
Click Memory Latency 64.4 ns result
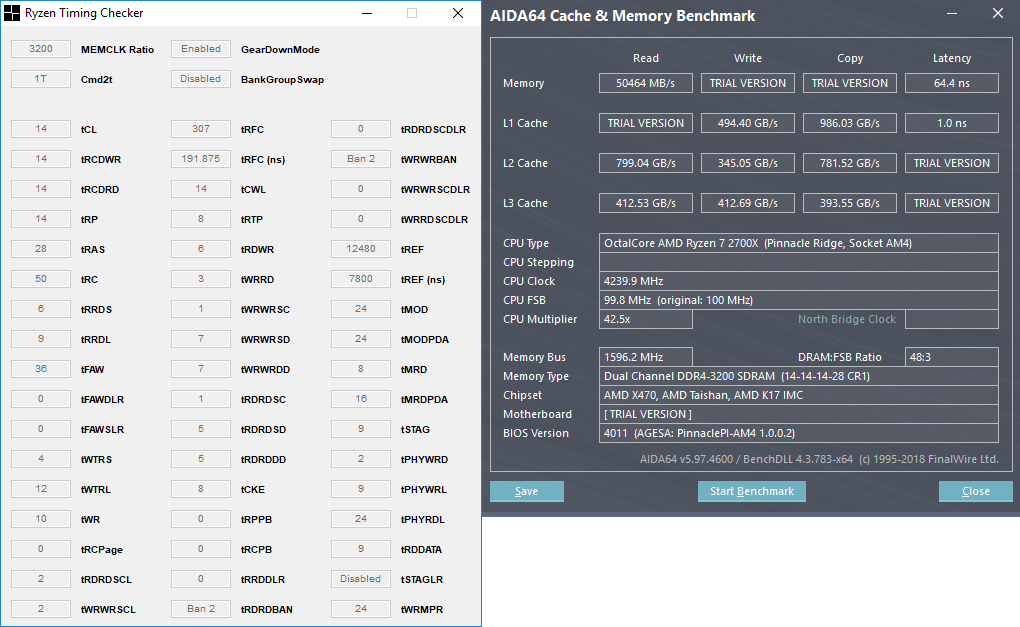(952, 83)
